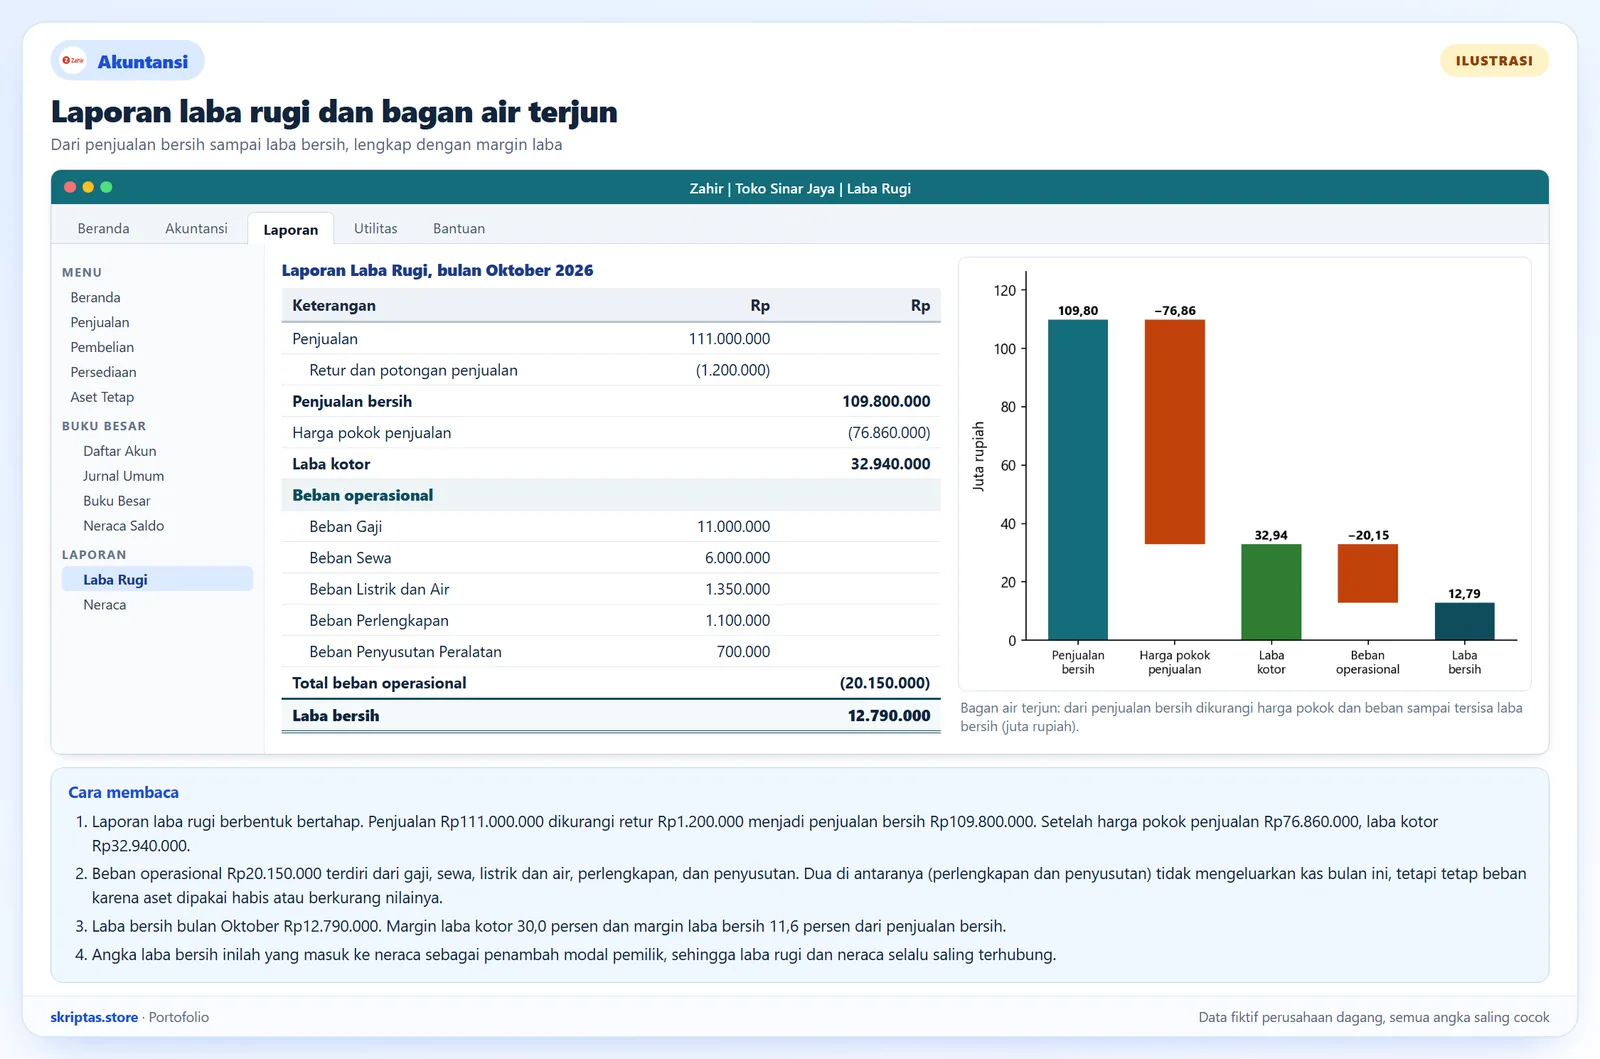Click the green maximize dot
1600x1059 pixels.
(106, 187)
